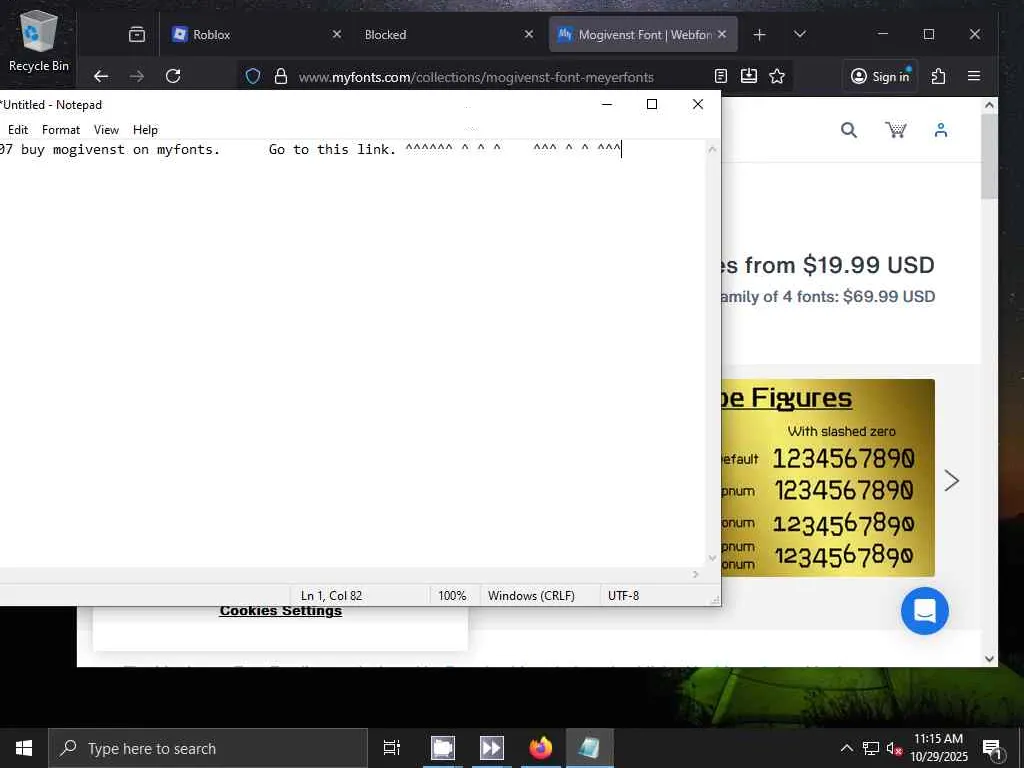Minimize the Notepad window

607,104
